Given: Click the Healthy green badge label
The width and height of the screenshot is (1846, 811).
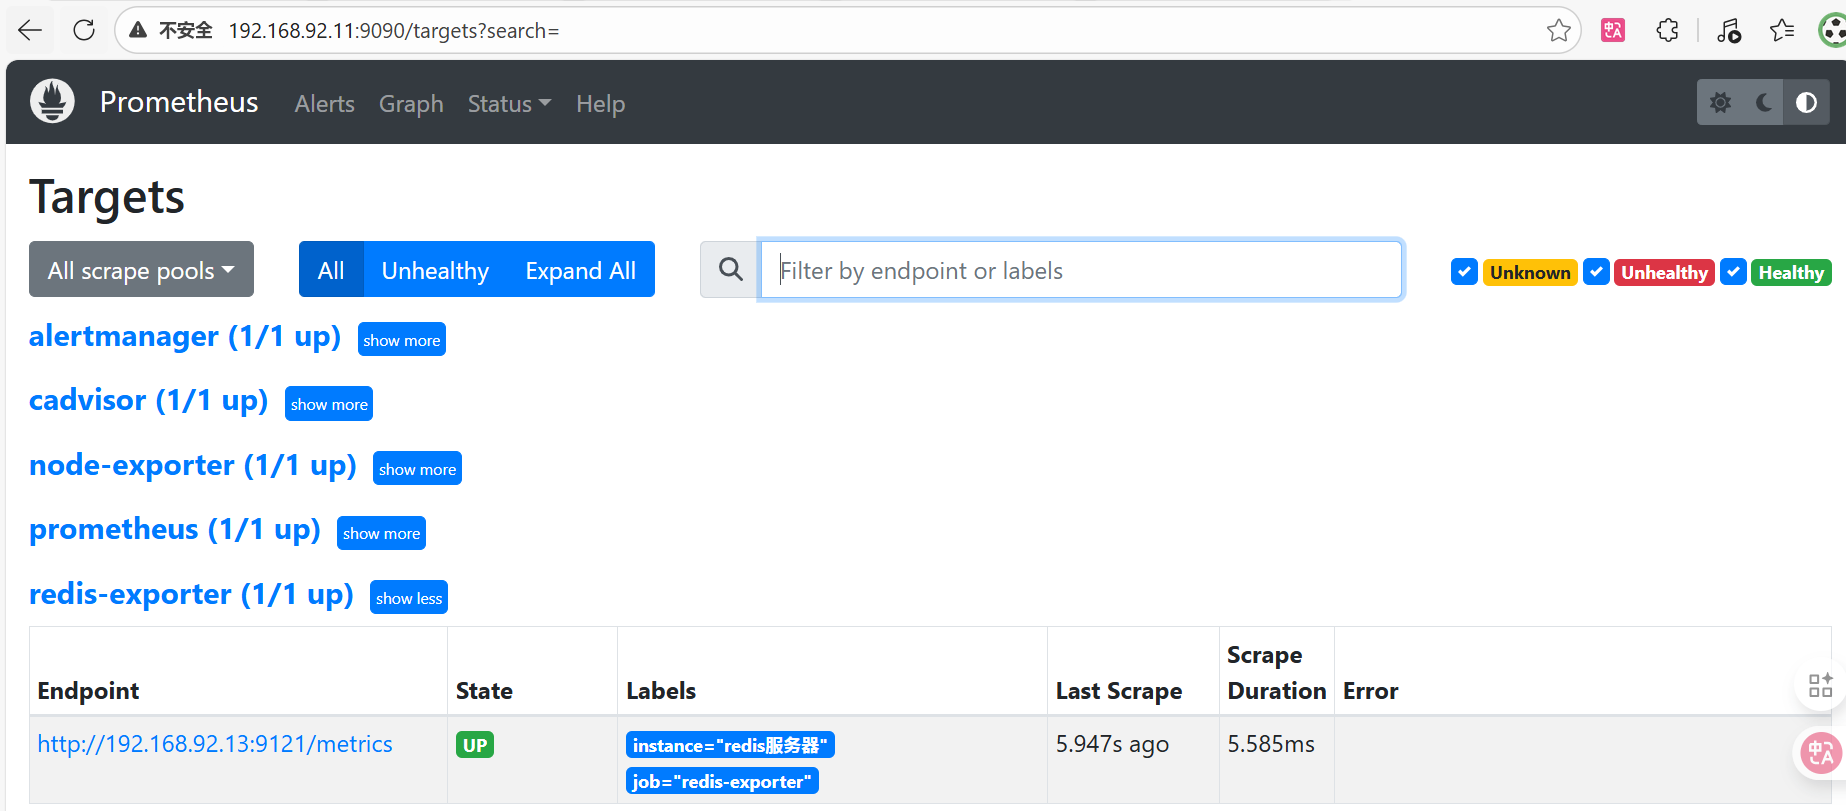Looking at the screenshot, I should point(1791,272).
